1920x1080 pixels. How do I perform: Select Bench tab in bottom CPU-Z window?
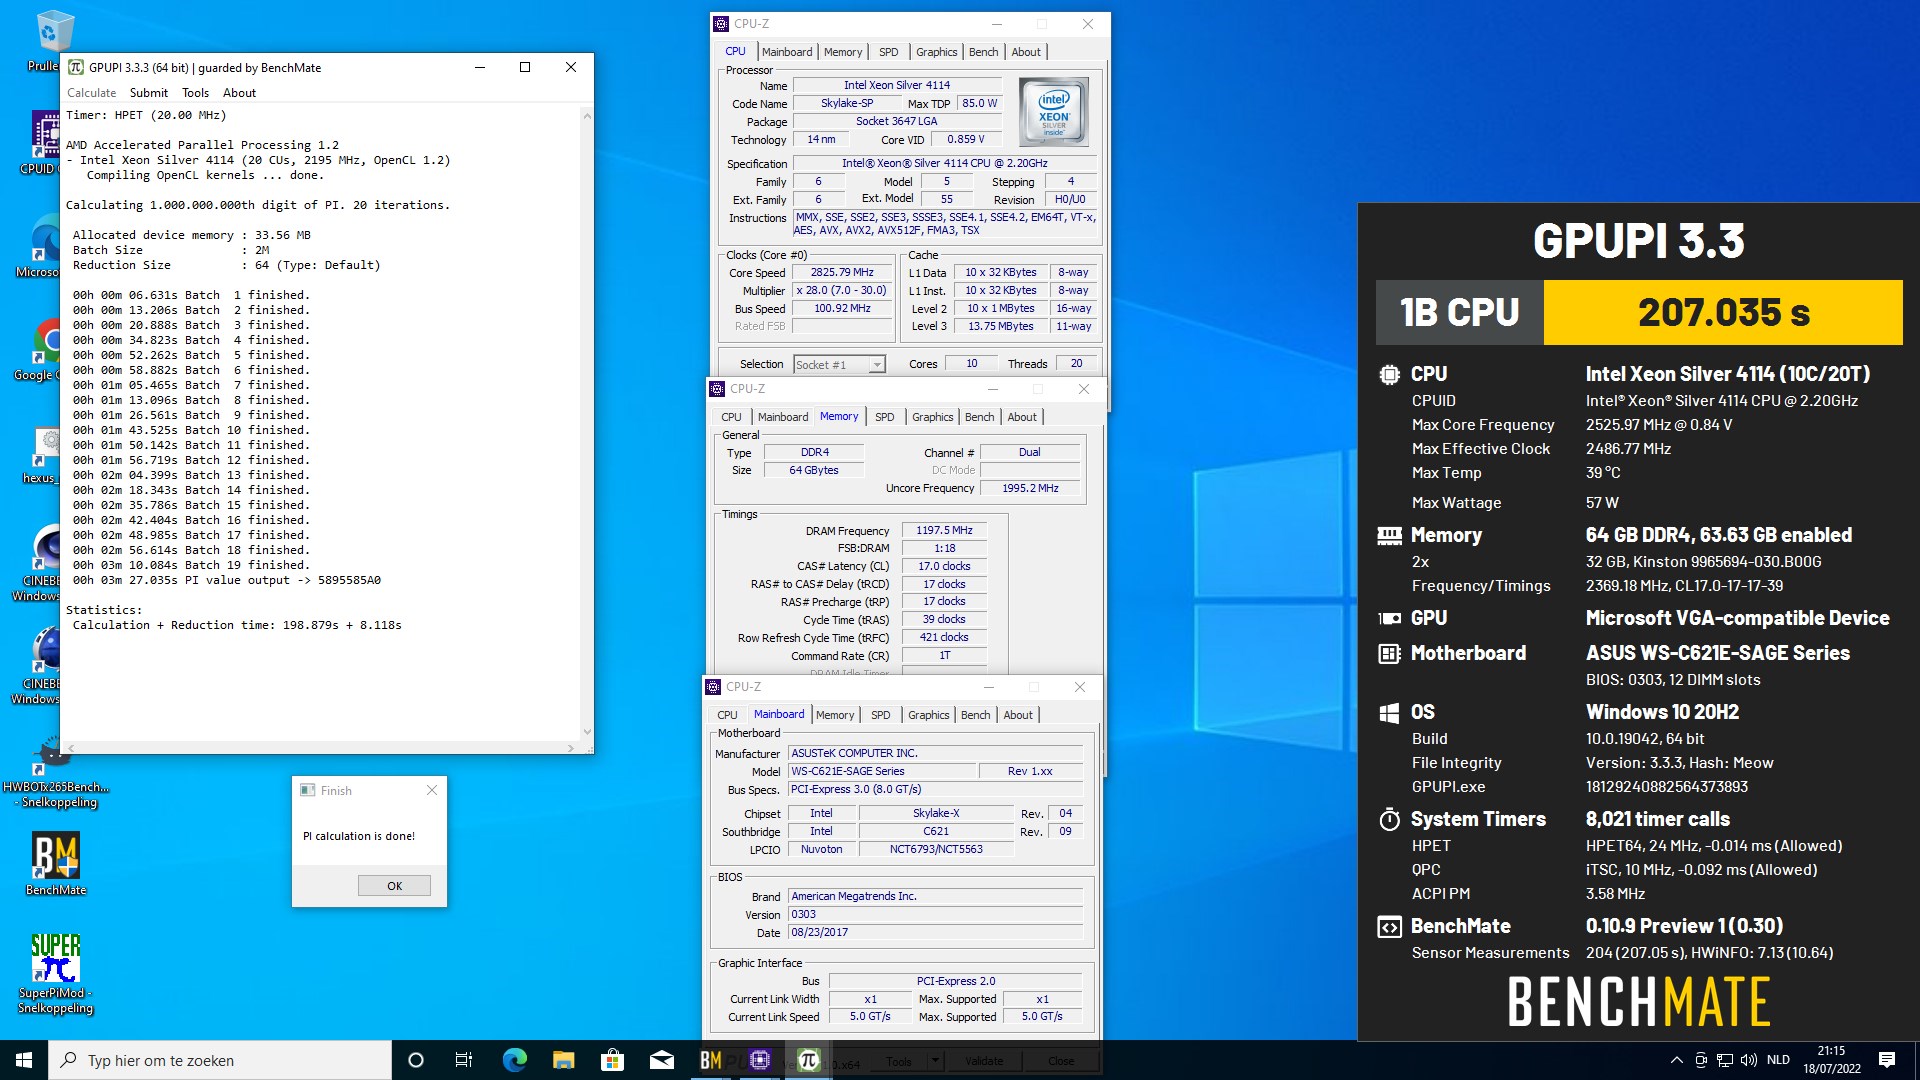[975, 715]
